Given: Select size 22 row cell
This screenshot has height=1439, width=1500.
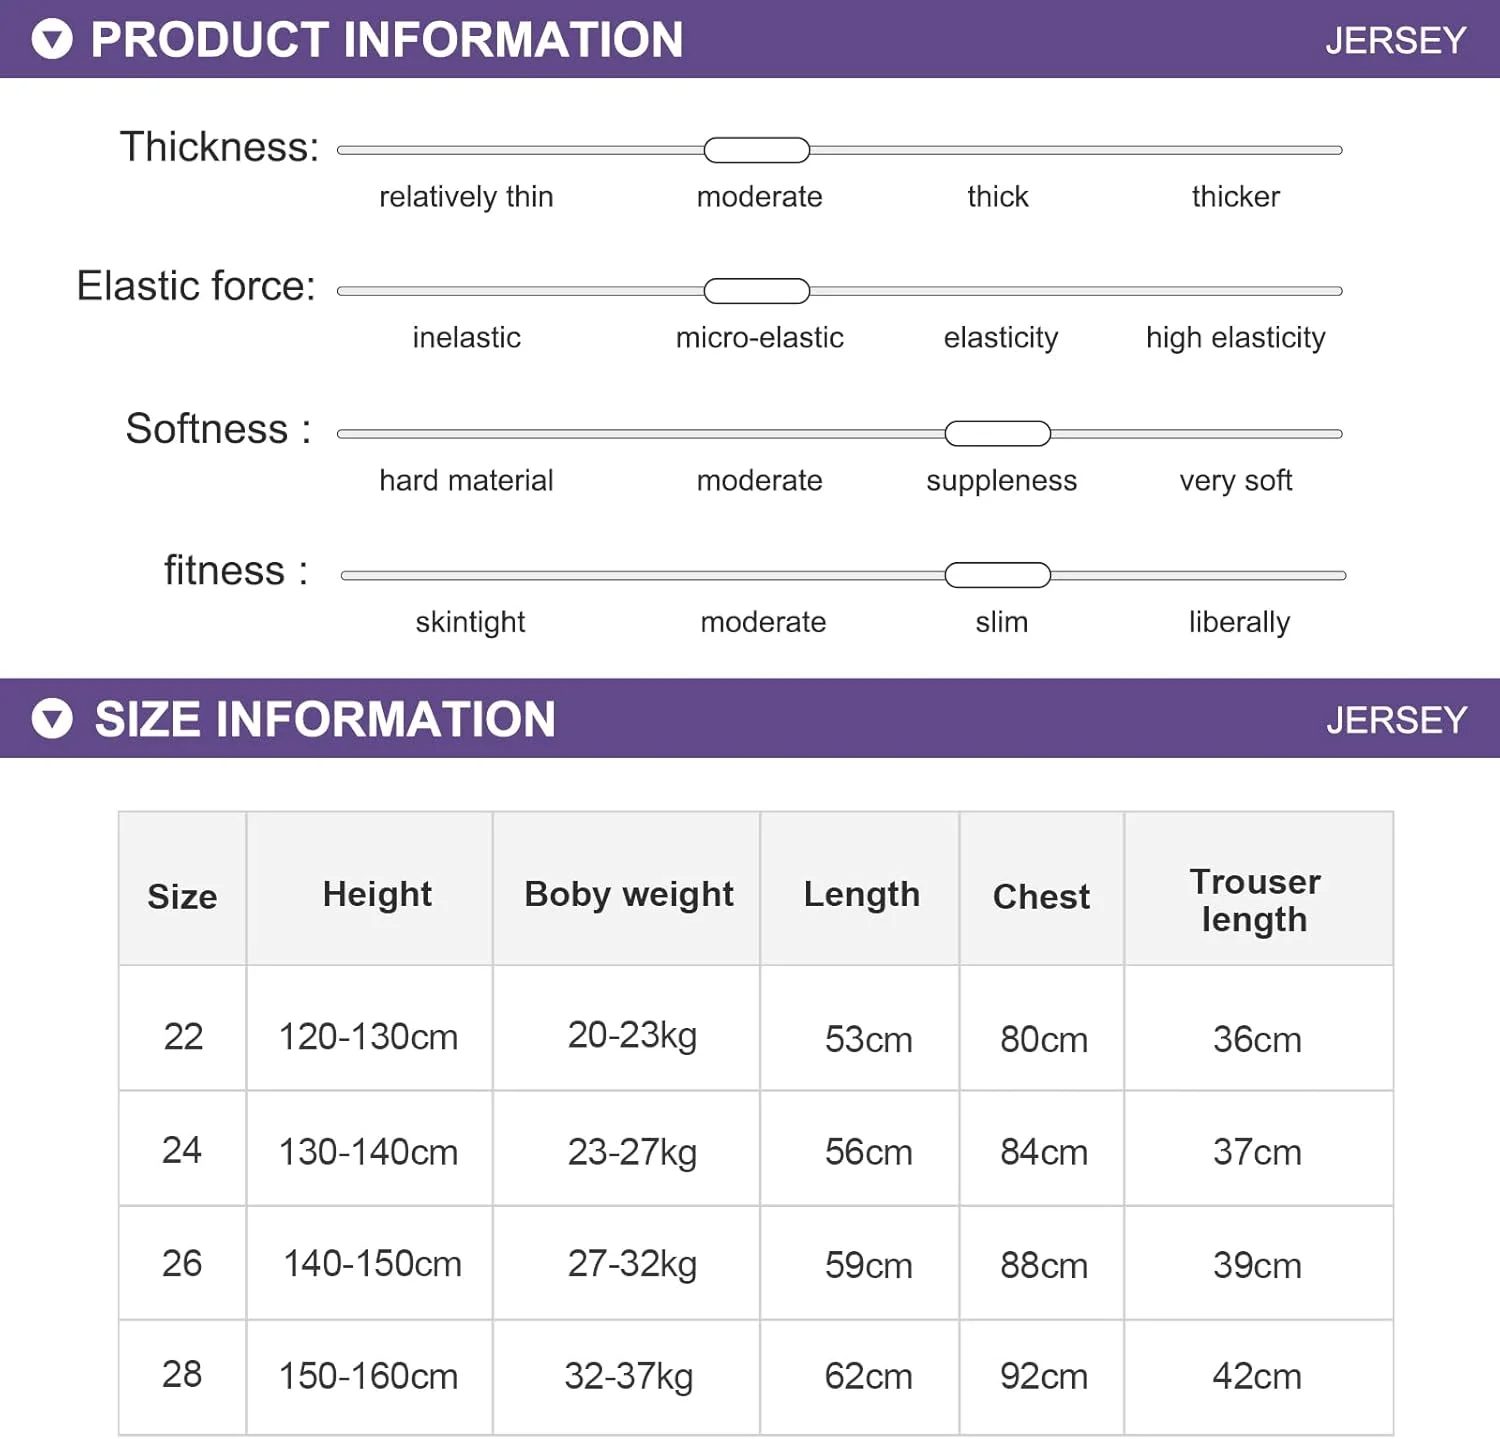Looking at the screenshot, I should [183, 1037].
